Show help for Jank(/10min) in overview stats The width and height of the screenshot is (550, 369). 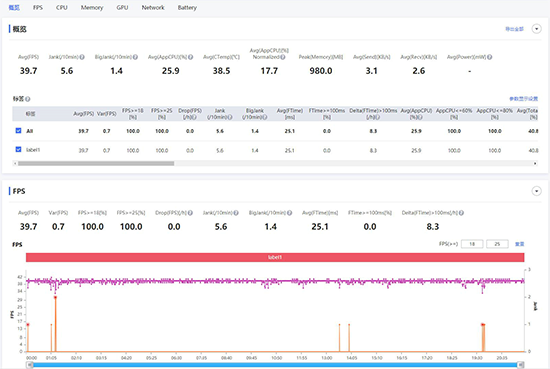(x=82, y=57)
